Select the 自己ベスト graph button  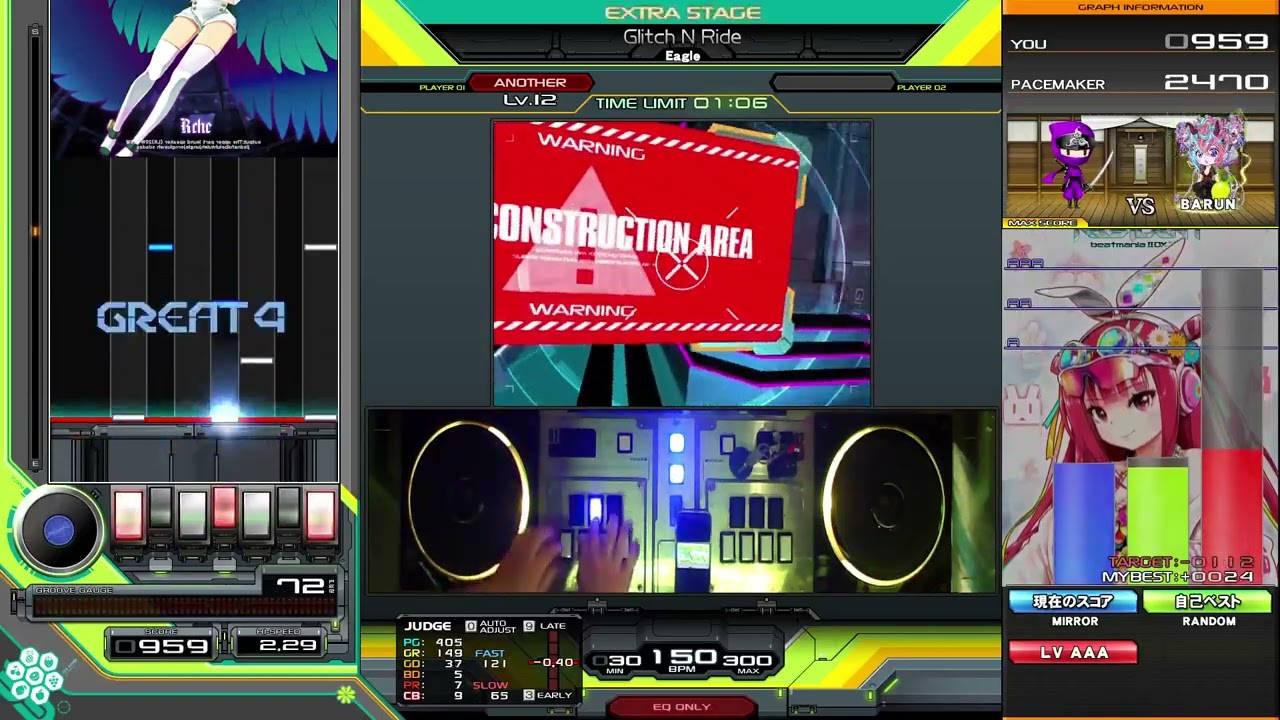pos(1208,602)
